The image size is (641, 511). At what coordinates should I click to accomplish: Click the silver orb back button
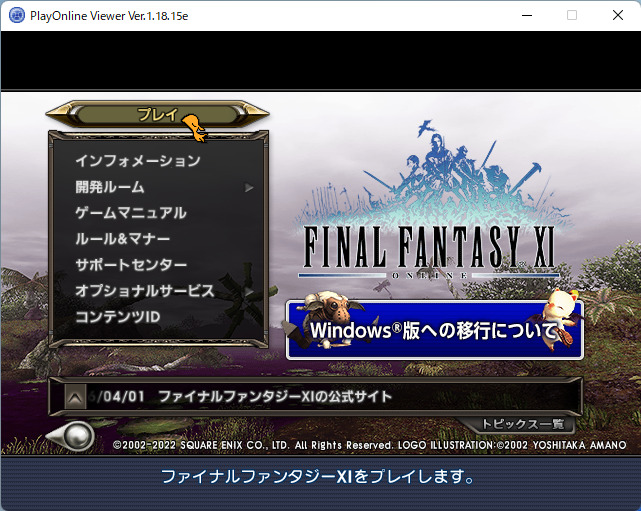pos(71,436)
